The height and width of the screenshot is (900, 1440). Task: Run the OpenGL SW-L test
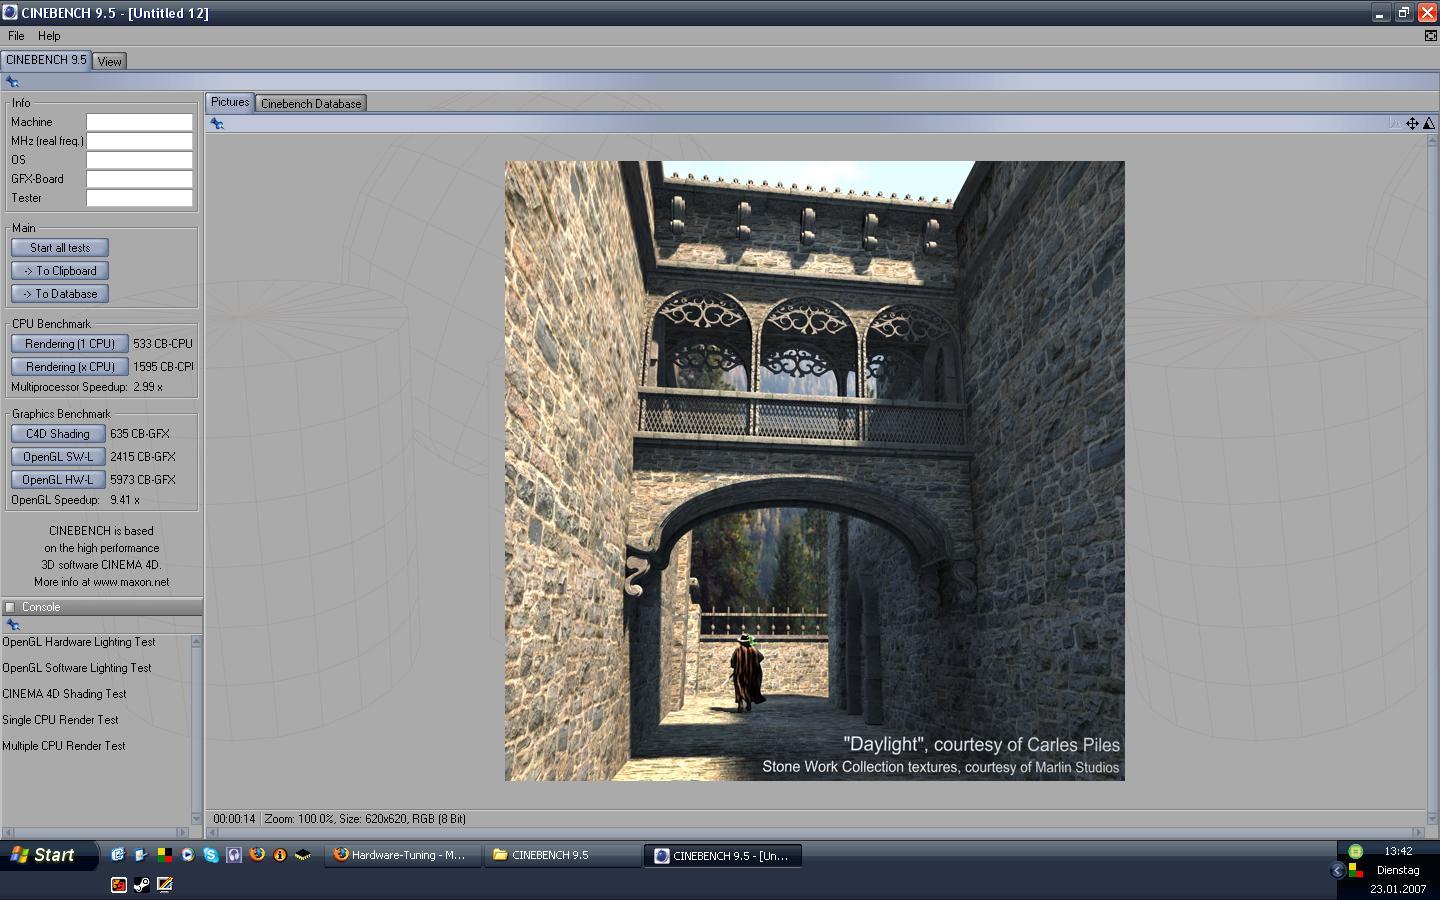[x=58, y=457]
